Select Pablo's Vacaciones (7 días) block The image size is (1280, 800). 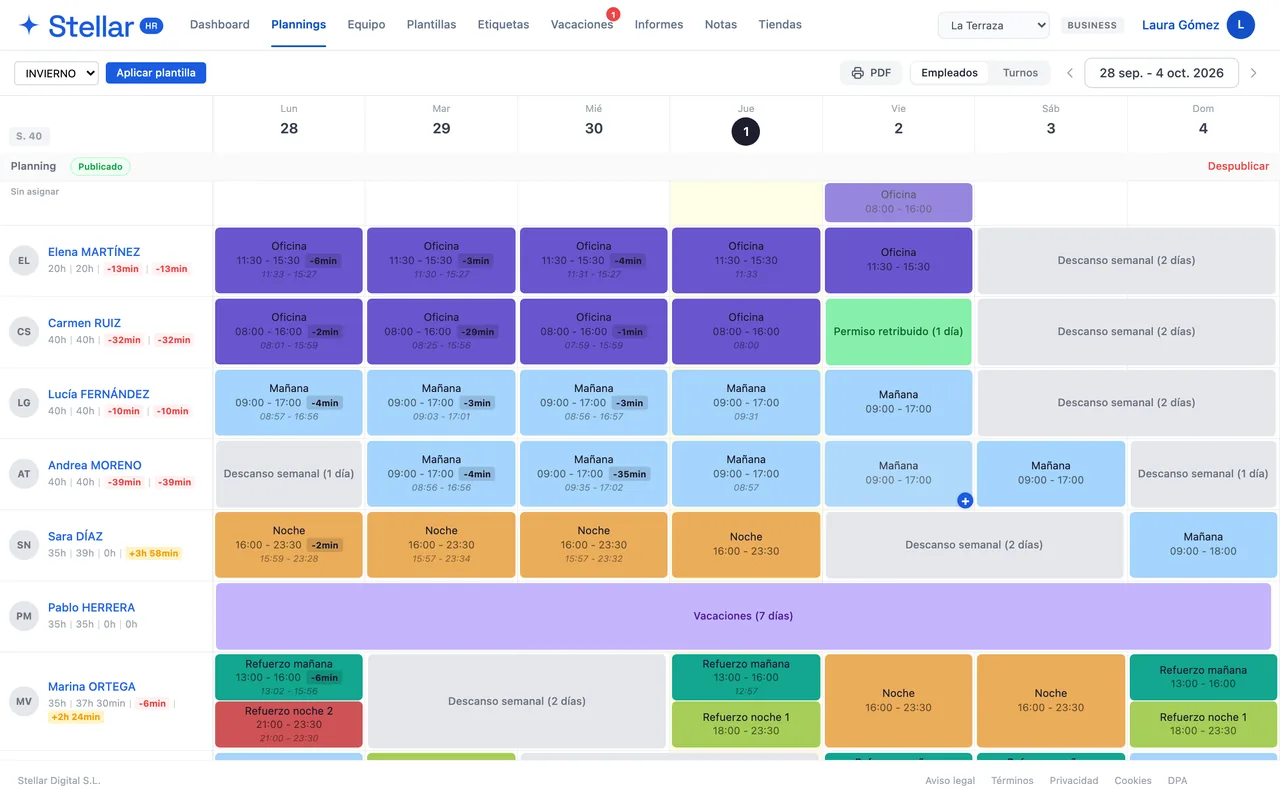[745, 616]
